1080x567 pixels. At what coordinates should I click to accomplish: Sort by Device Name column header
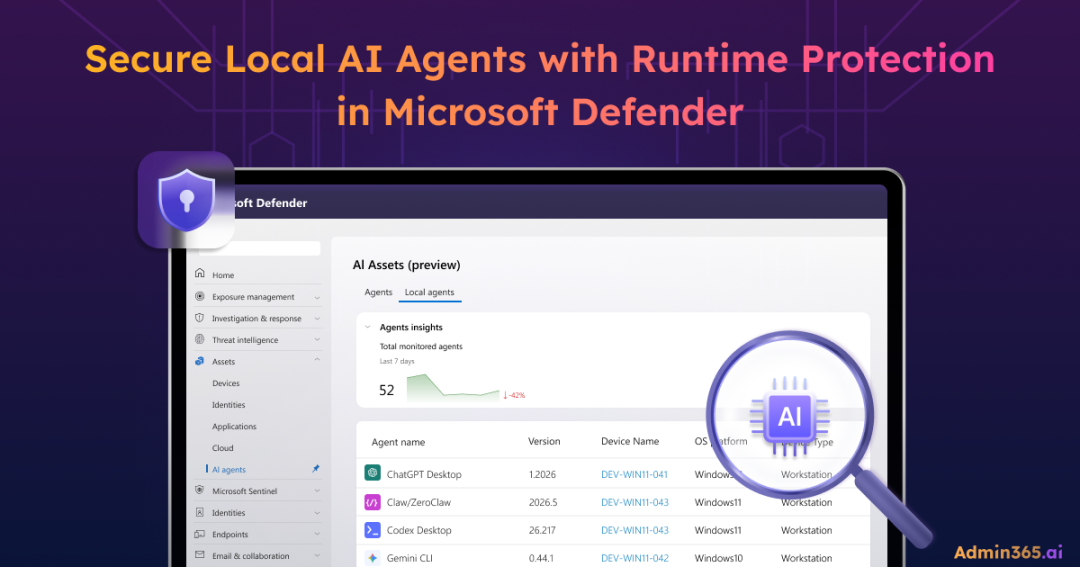(630, 441)
